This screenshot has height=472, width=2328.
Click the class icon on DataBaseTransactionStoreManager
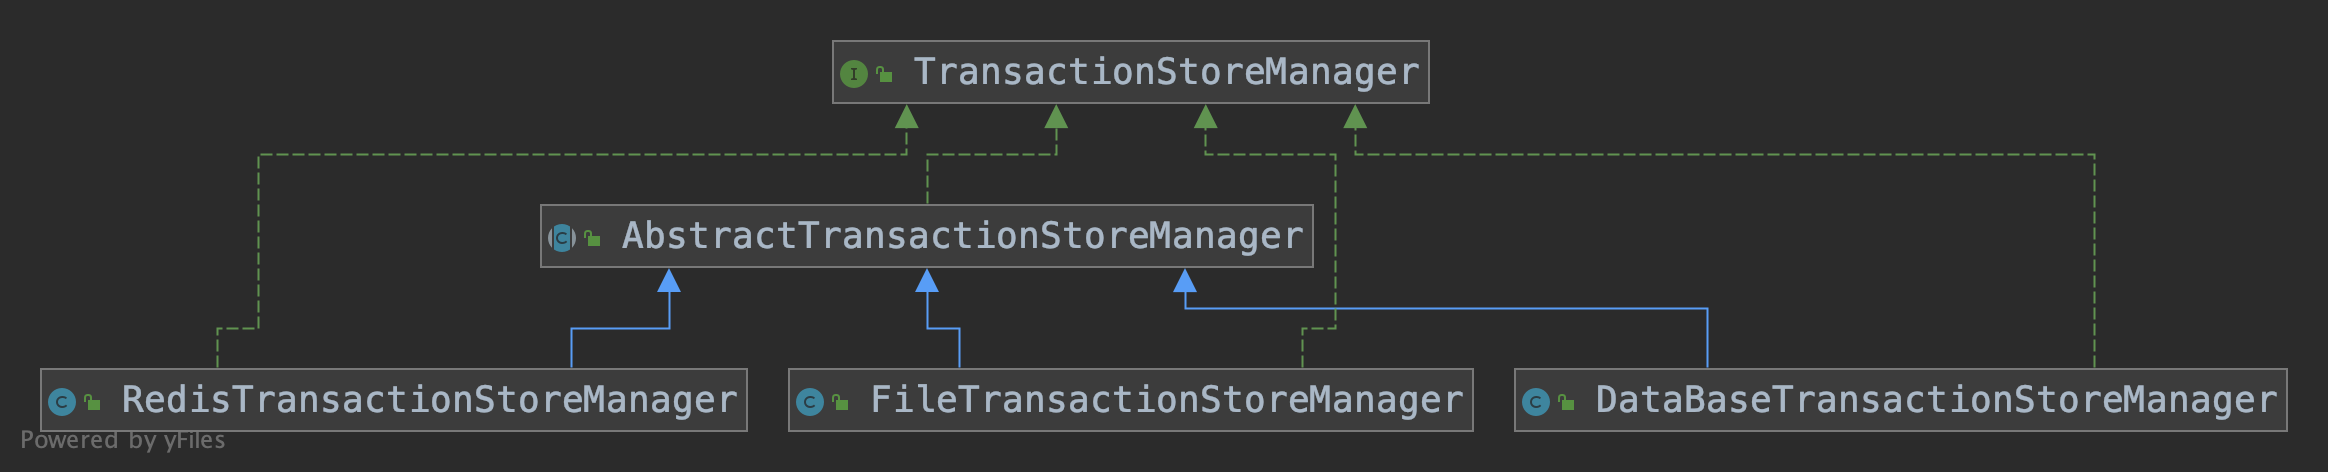point(1536,402)
